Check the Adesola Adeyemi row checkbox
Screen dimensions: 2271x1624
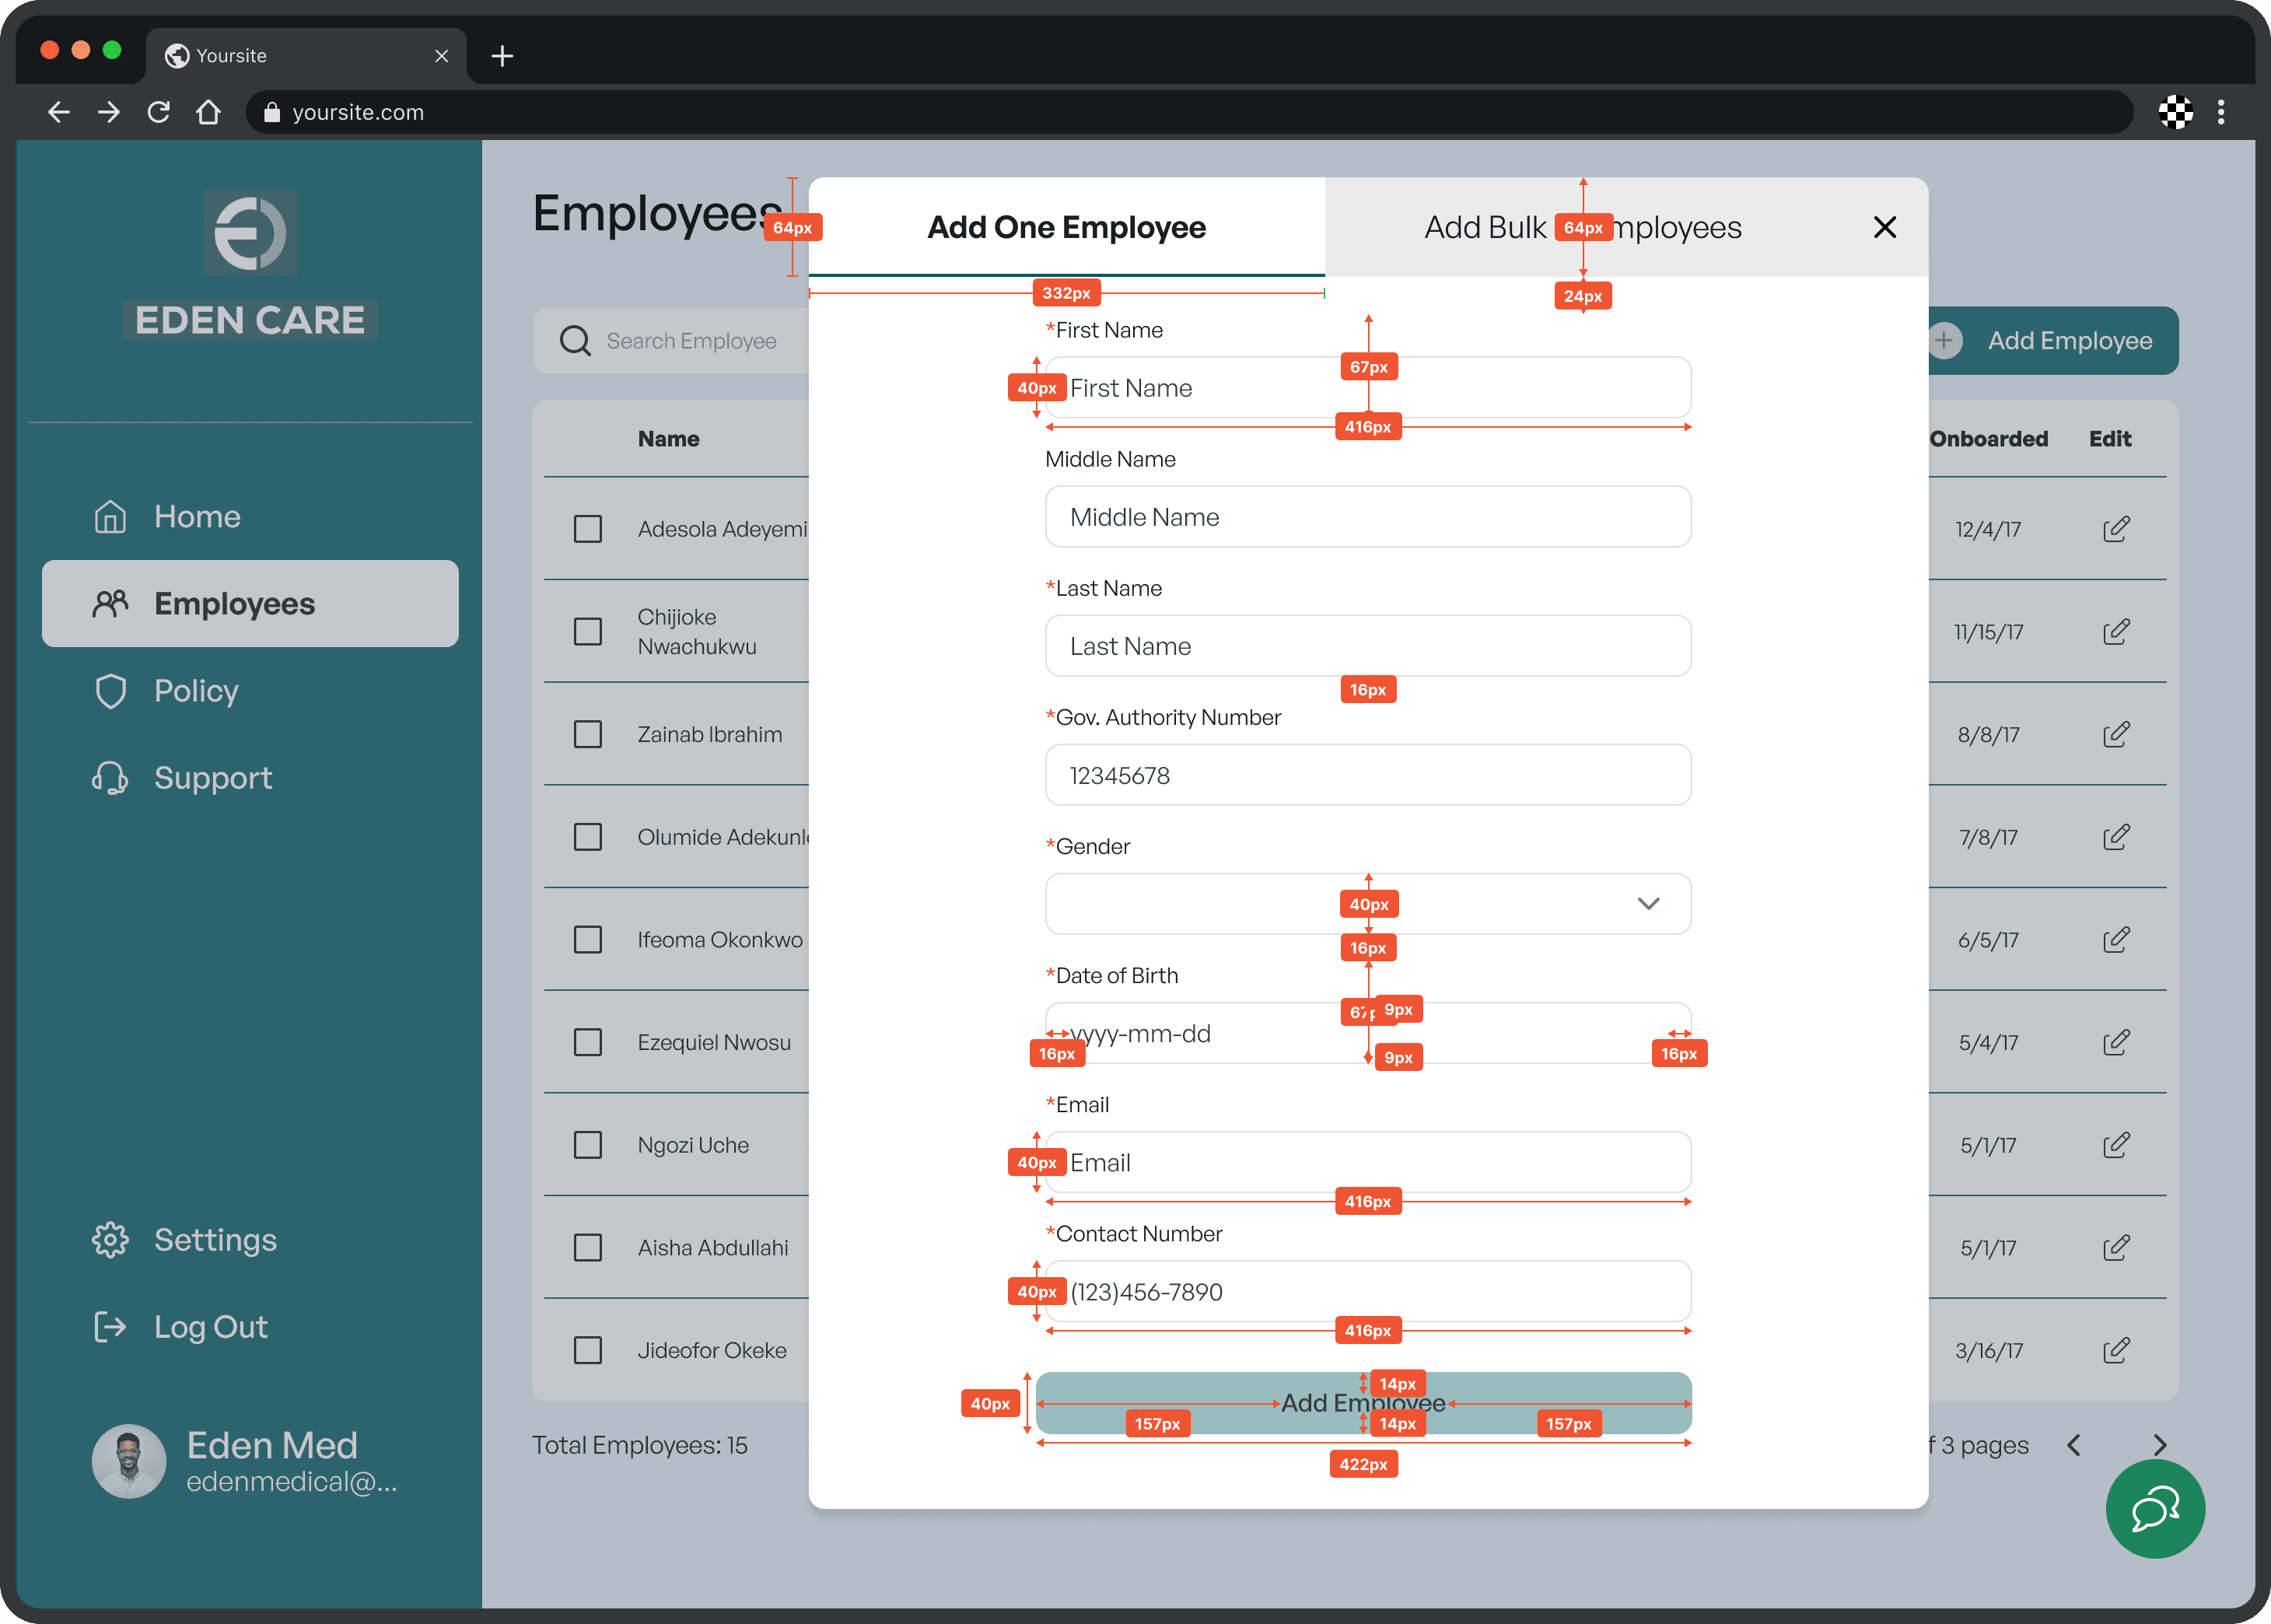coord(588,529)
